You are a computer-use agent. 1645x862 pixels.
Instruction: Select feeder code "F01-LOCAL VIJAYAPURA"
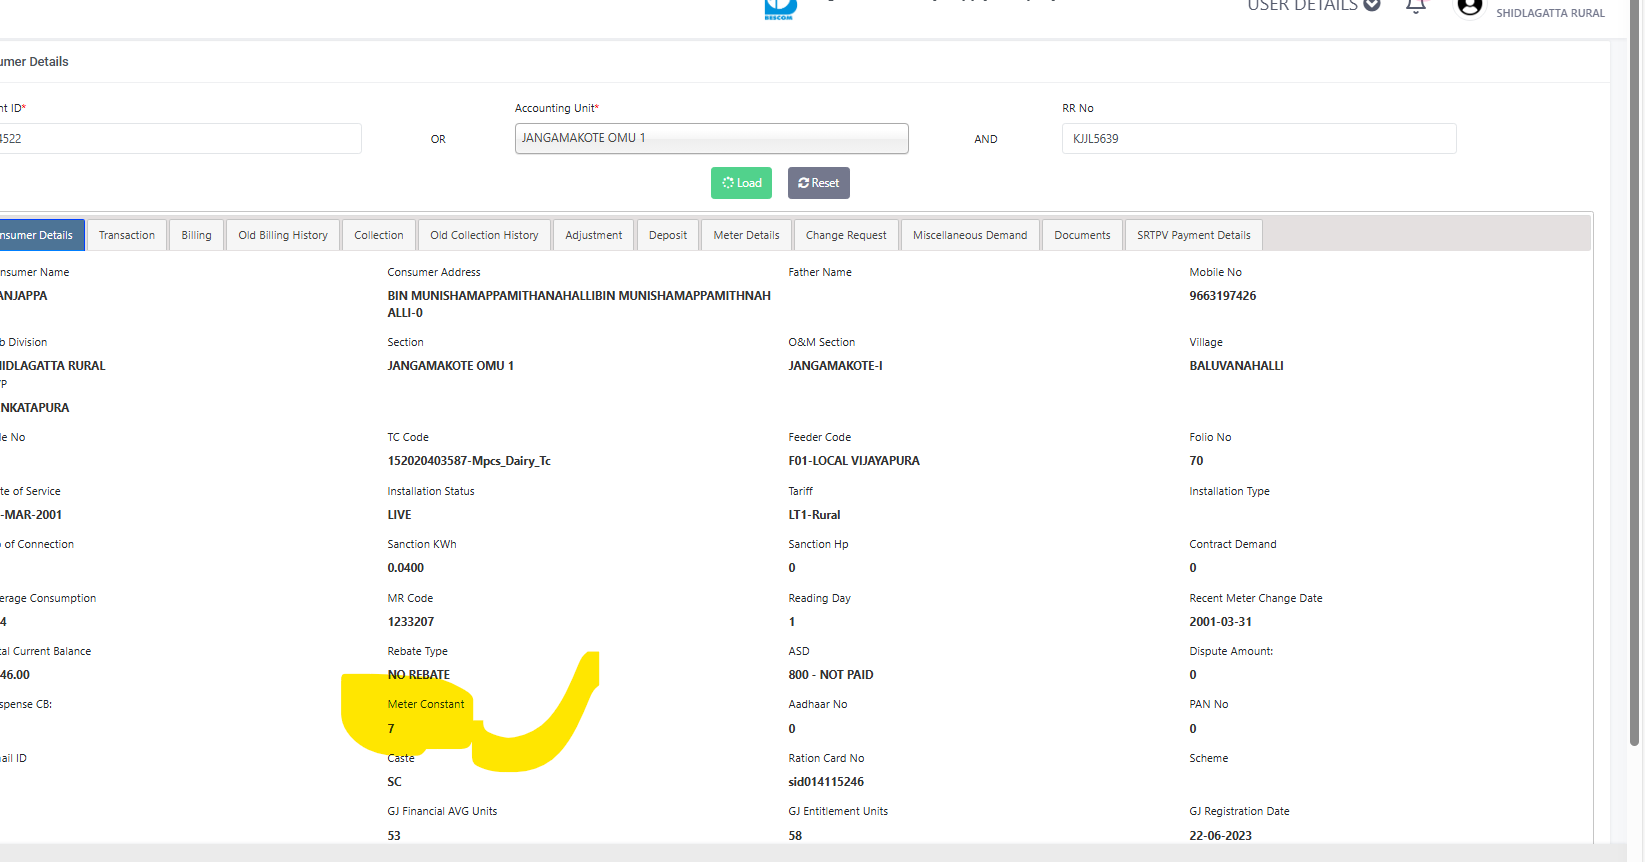click(x=854, y=461)
